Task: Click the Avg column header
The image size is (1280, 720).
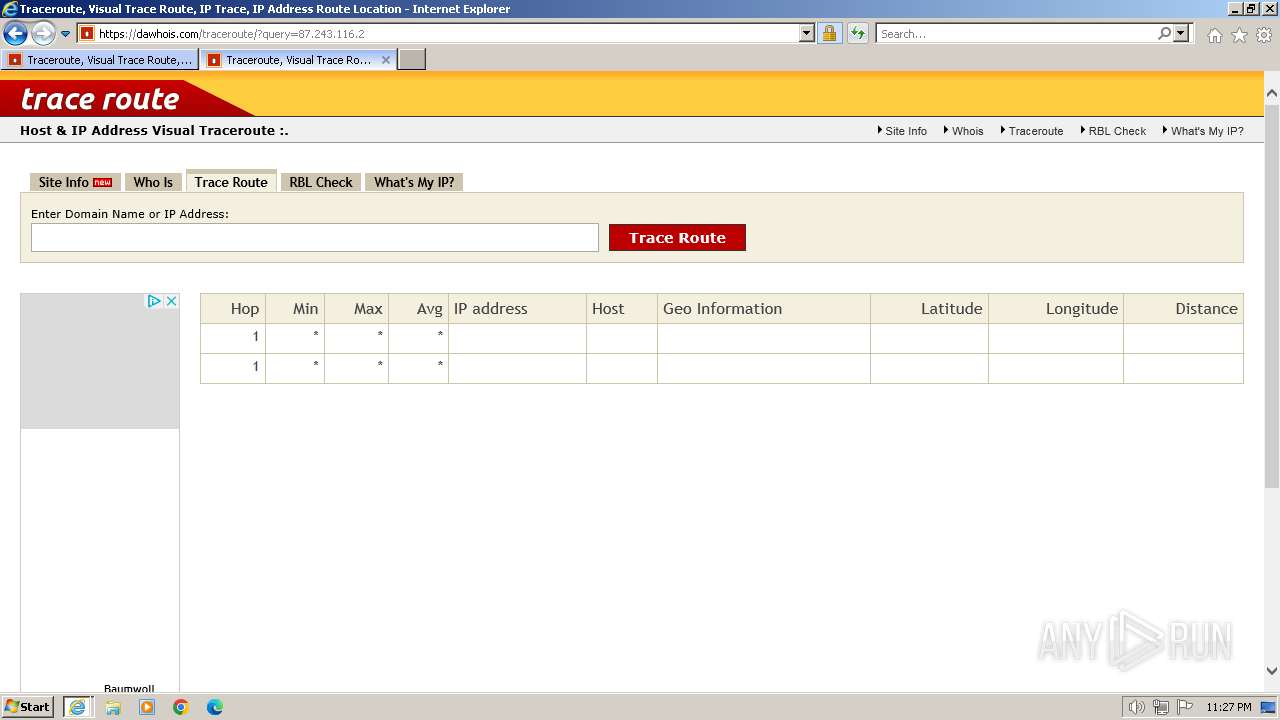Action: click(419, 309)
